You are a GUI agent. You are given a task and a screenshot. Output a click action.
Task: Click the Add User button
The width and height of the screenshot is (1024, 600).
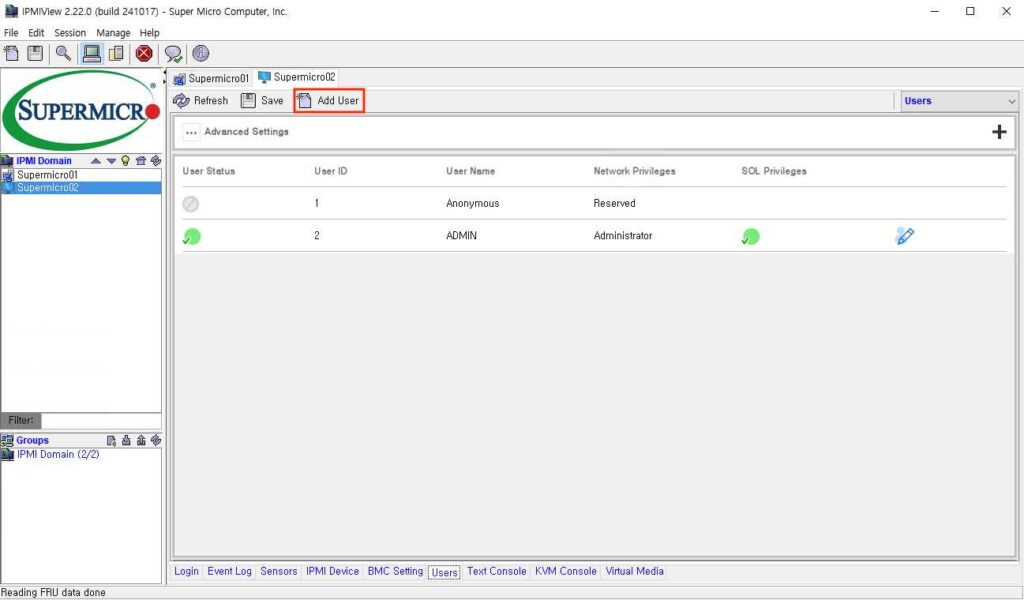tap(328, 101)
